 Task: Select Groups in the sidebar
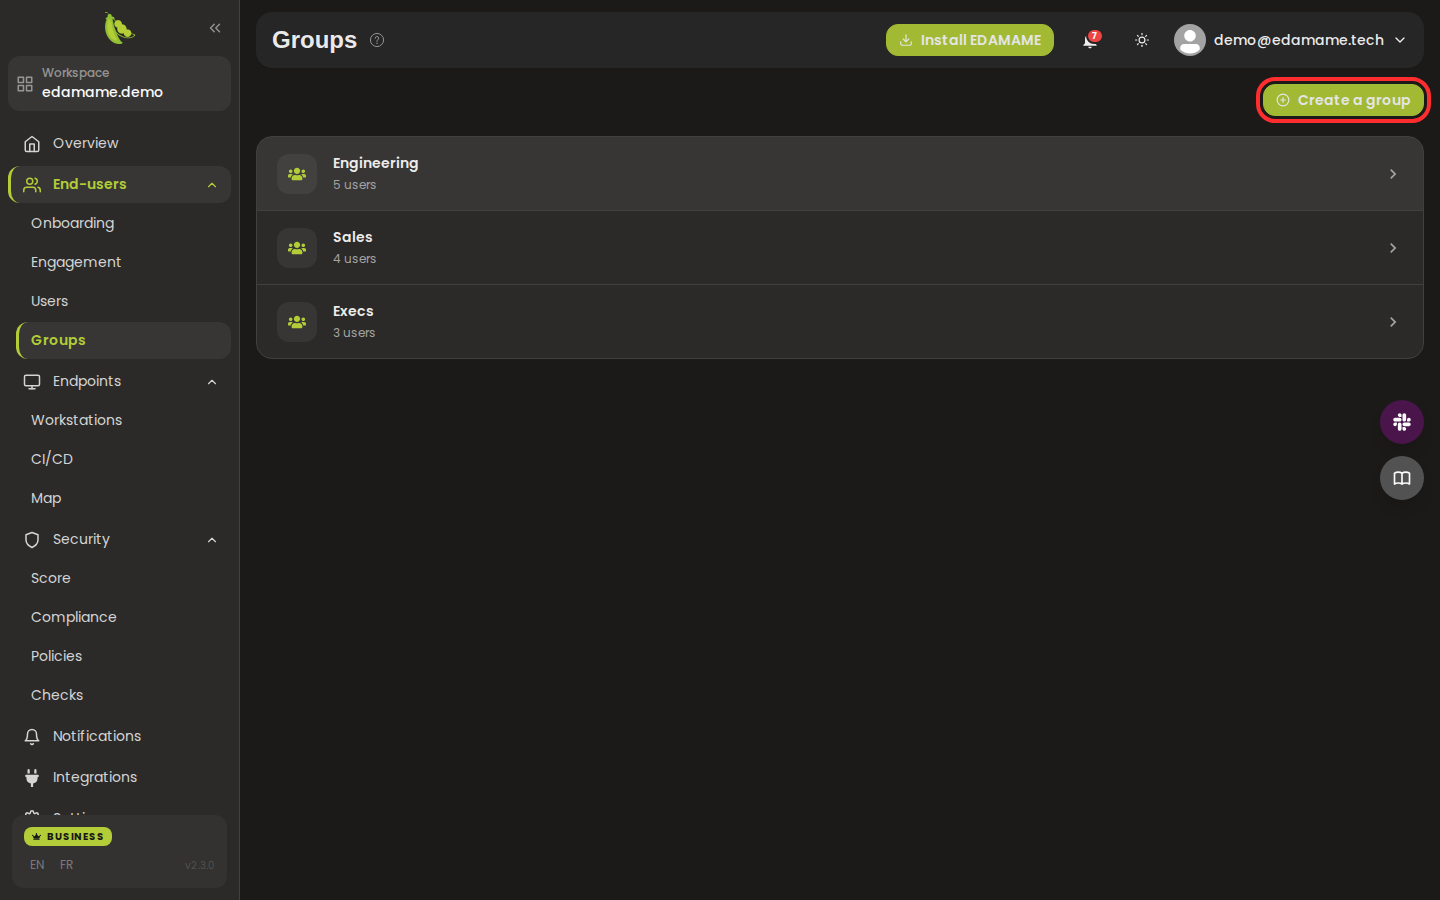point(123,340)
